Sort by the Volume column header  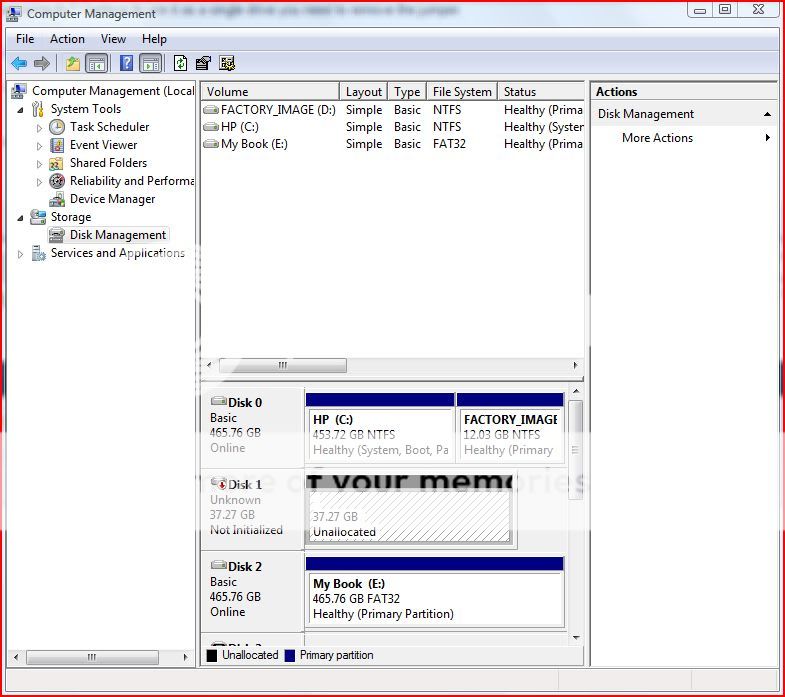click(270, 92)
